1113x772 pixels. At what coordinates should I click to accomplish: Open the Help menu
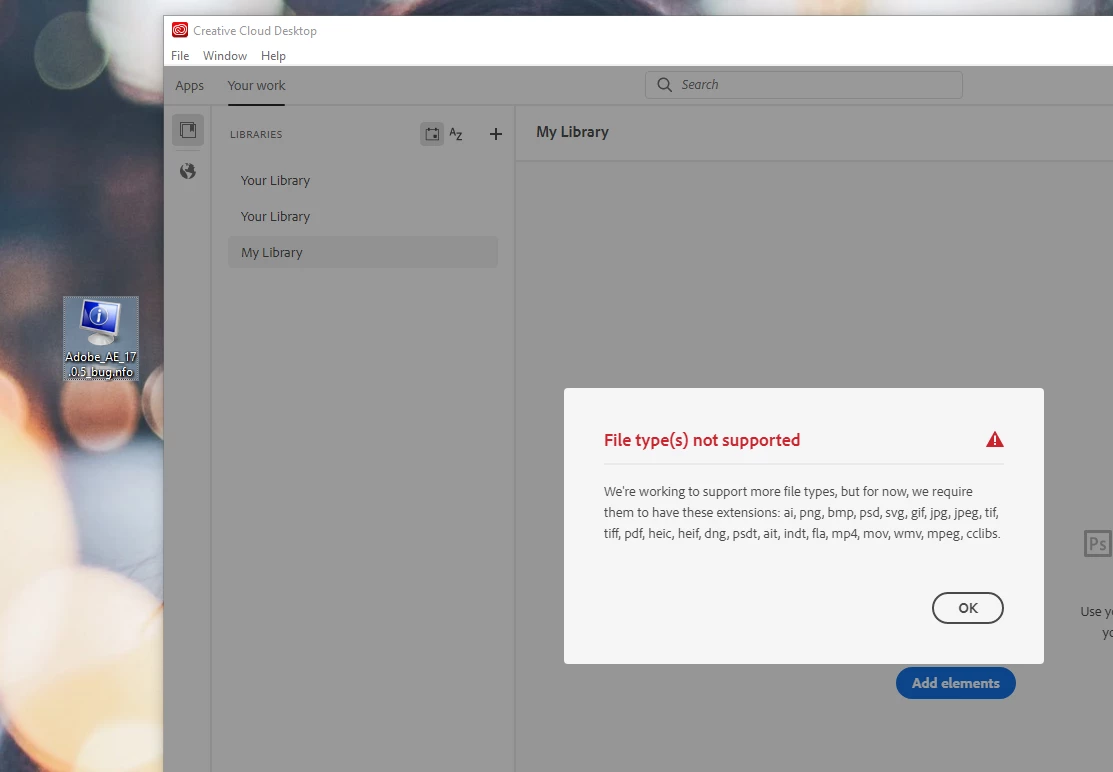tap(273, 55)
